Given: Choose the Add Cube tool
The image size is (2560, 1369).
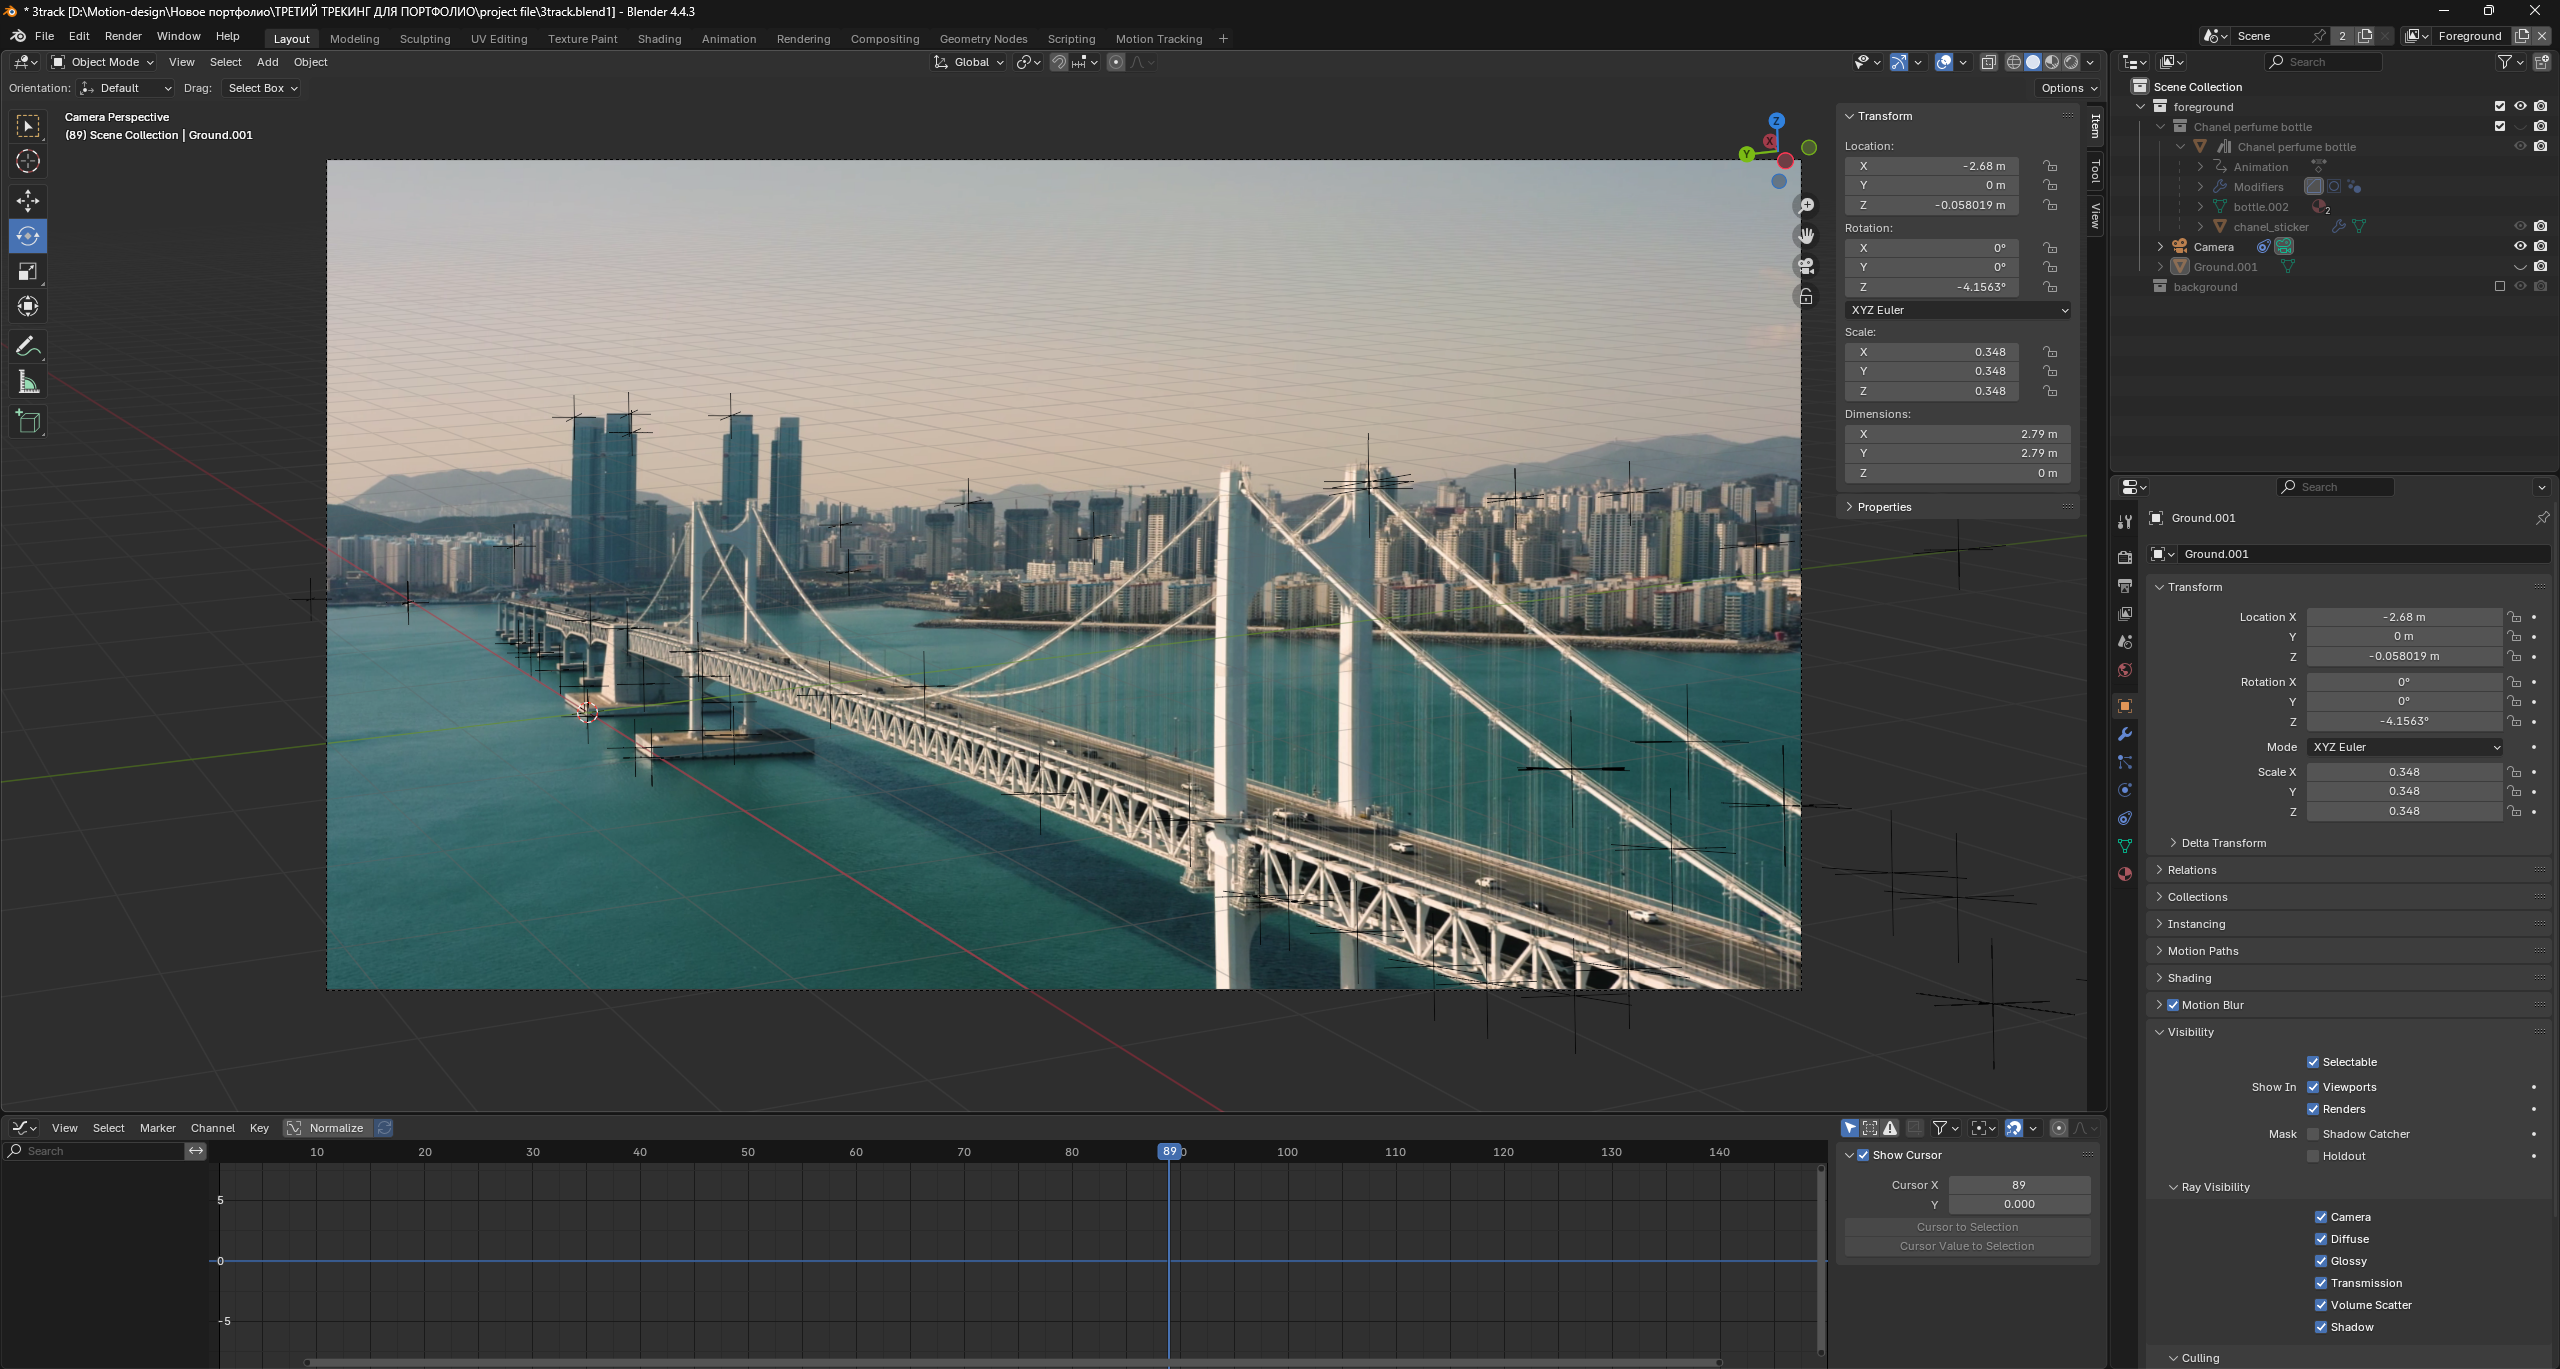Looking at the screenshot, I should (28, 422).
